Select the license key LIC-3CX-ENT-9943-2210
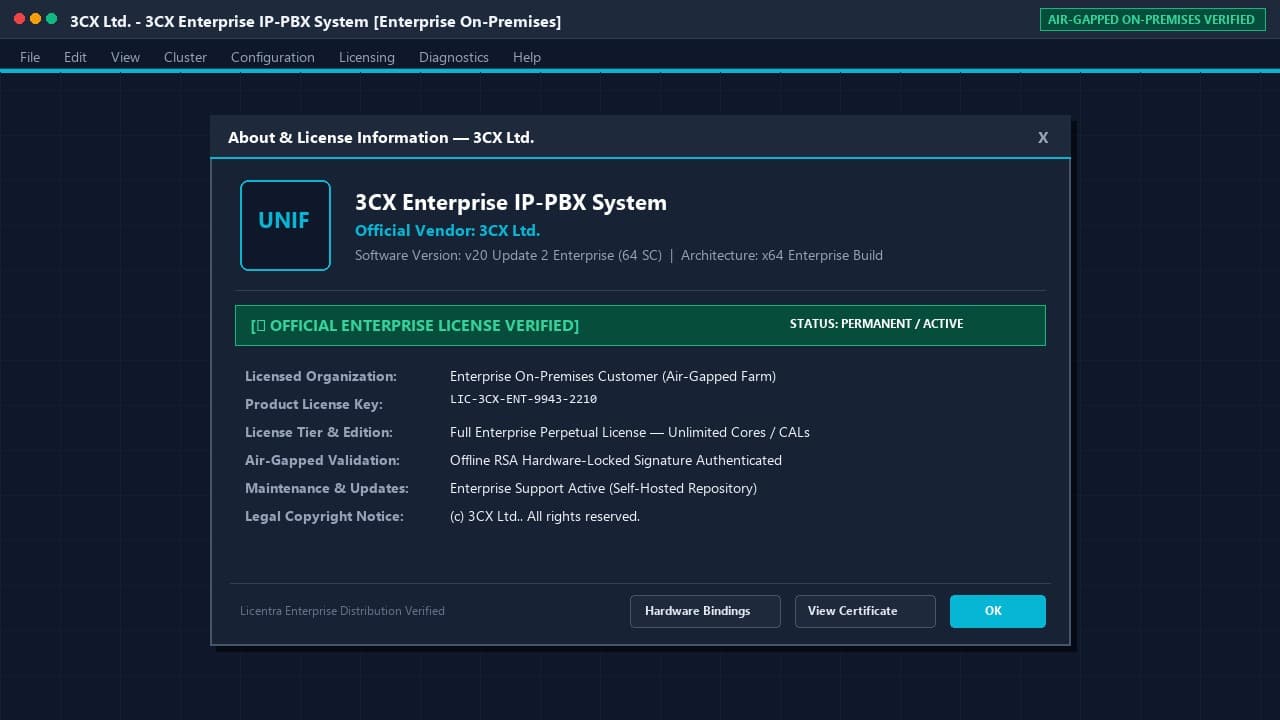Image resolution: width=1280 pixels, height=720 pixels. pyautogui.click(x=523, y=399)
